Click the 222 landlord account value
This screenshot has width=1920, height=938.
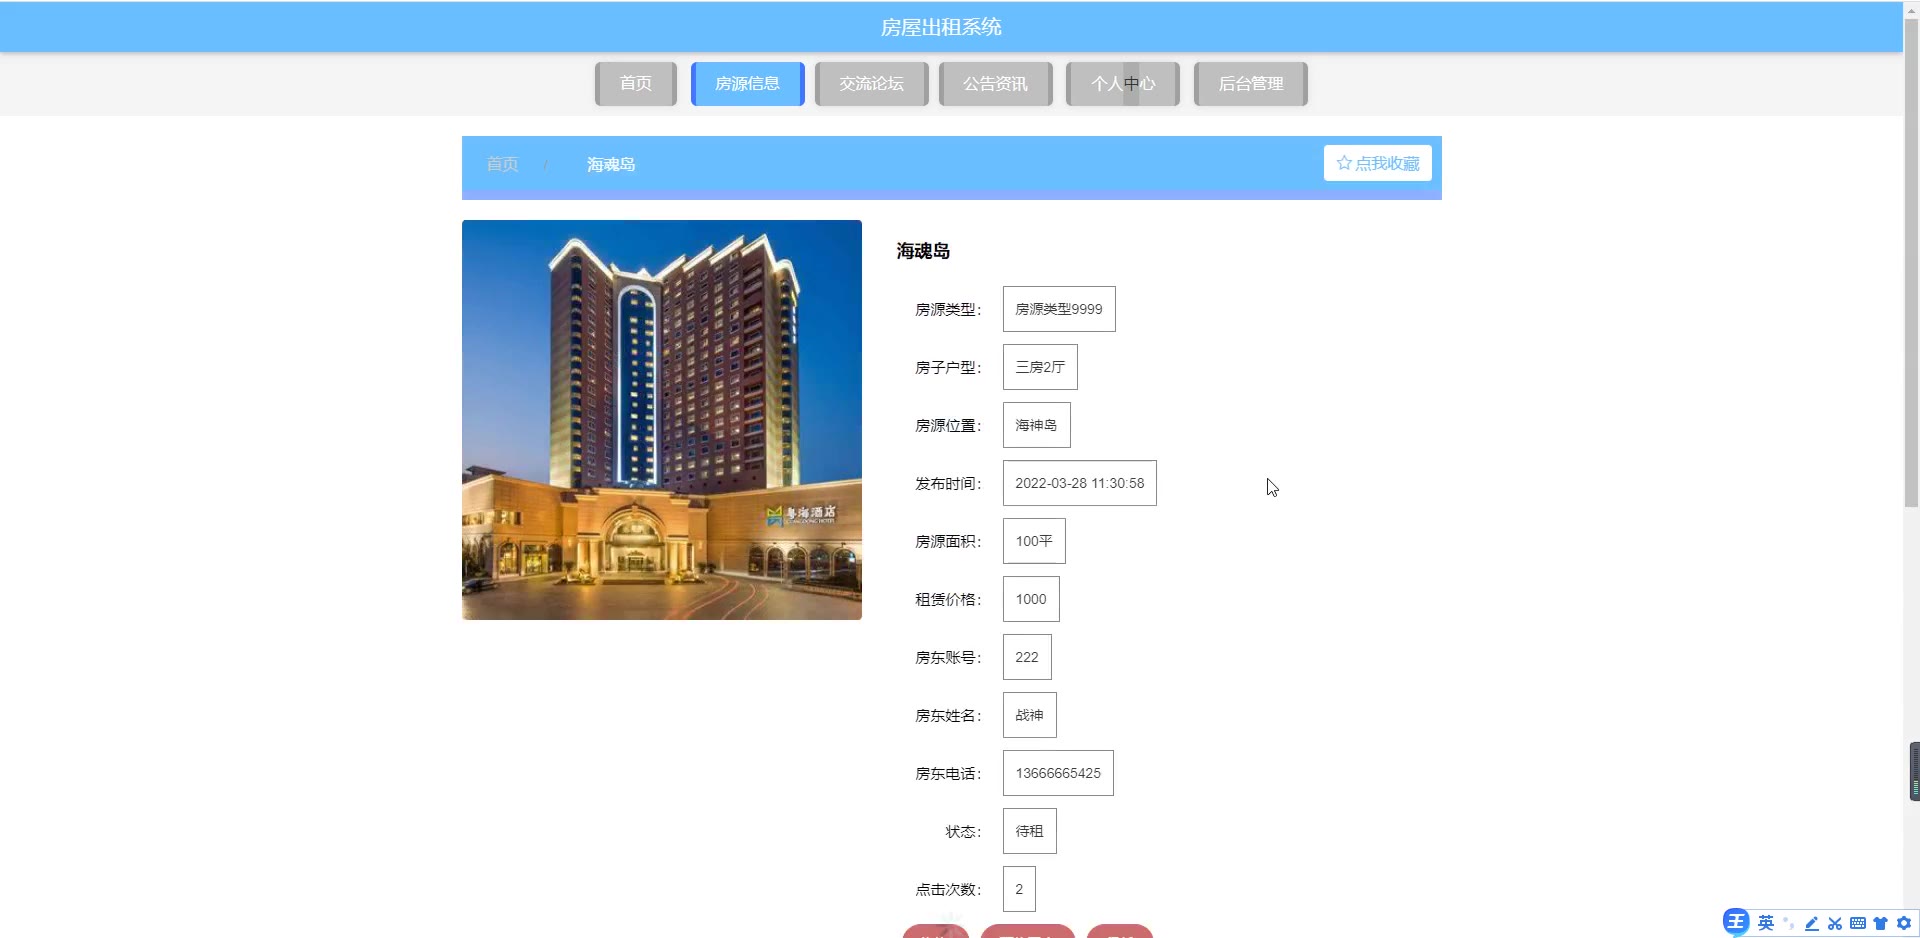(x=1027, y=657)
